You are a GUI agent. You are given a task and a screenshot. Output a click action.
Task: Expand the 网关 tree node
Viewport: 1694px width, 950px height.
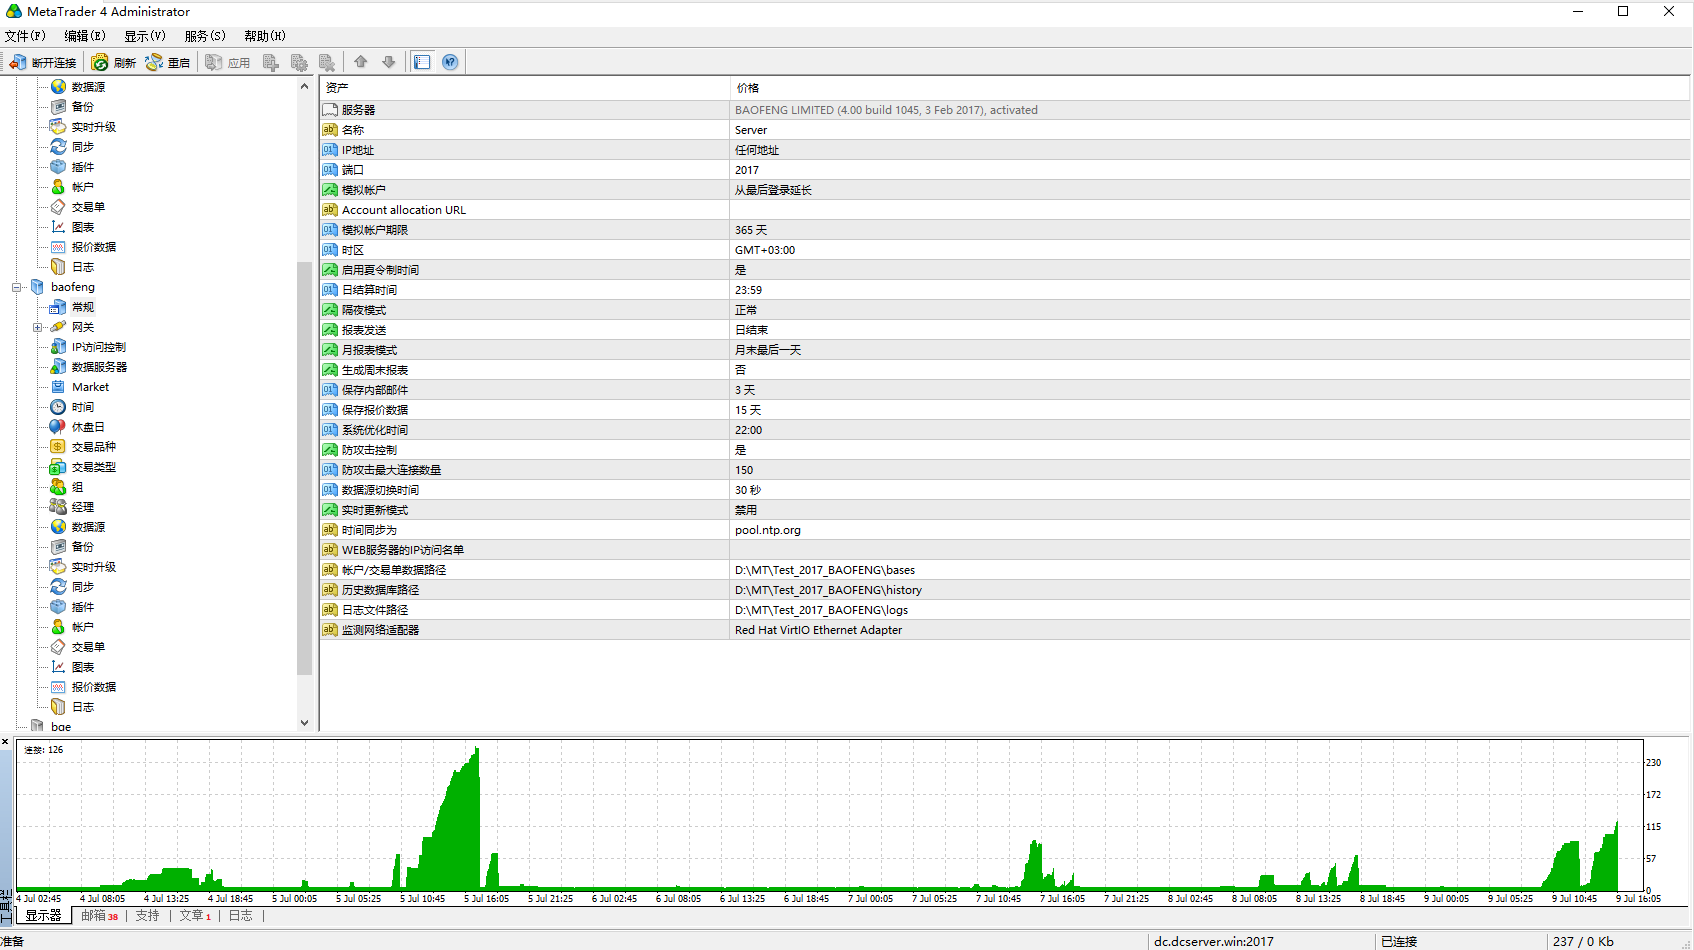pyautogui.click(x=37, y=327)
